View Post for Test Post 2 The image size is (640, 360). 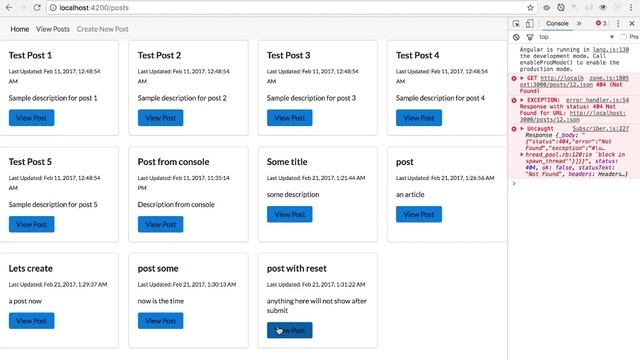tap(160, 118)
